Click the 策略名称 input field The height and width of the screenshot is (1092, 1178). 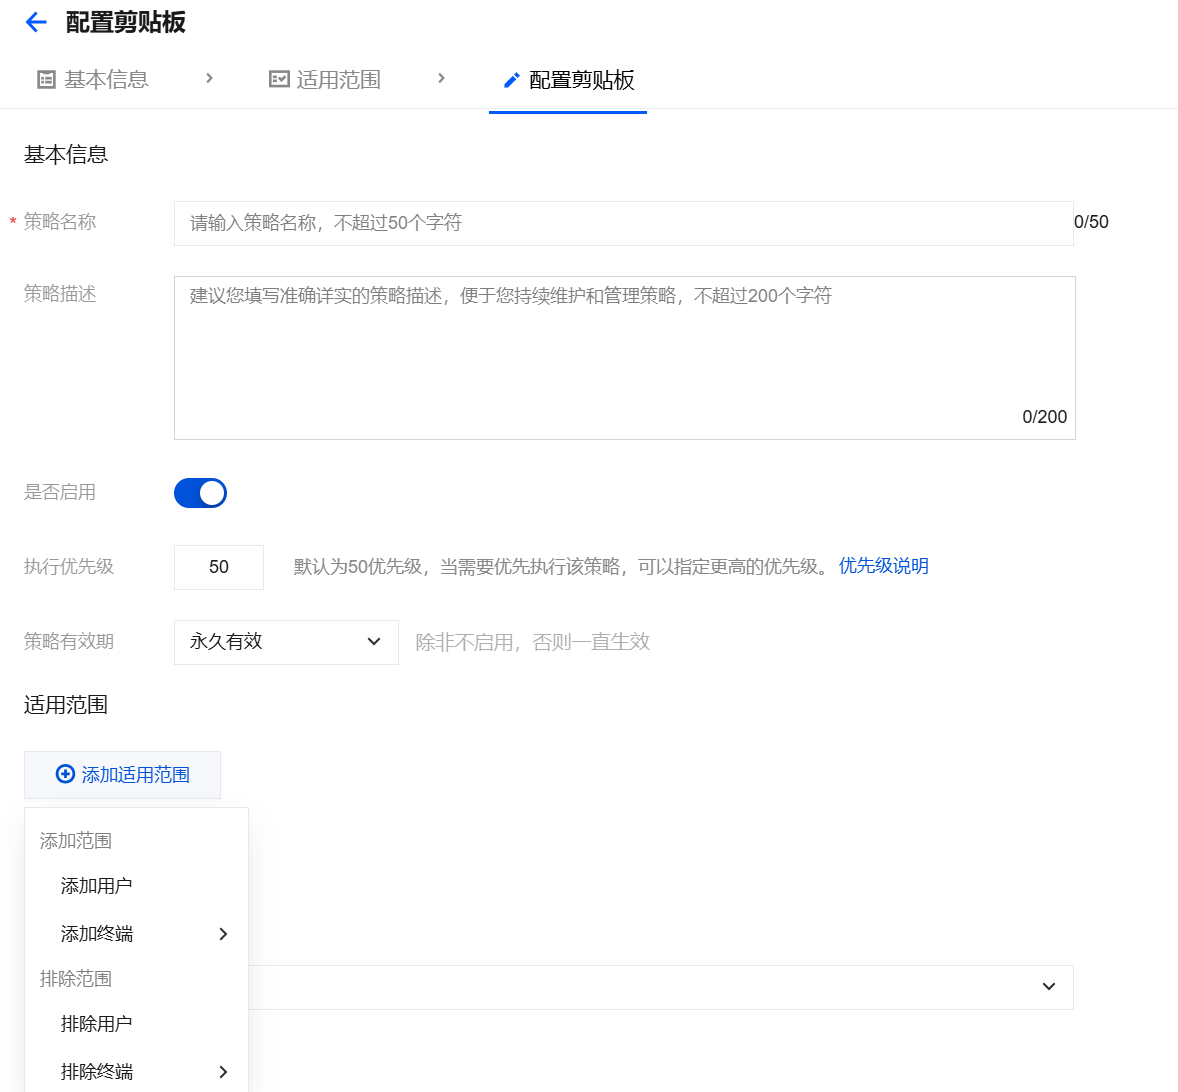pyautogui.click(x=624, y=223)
